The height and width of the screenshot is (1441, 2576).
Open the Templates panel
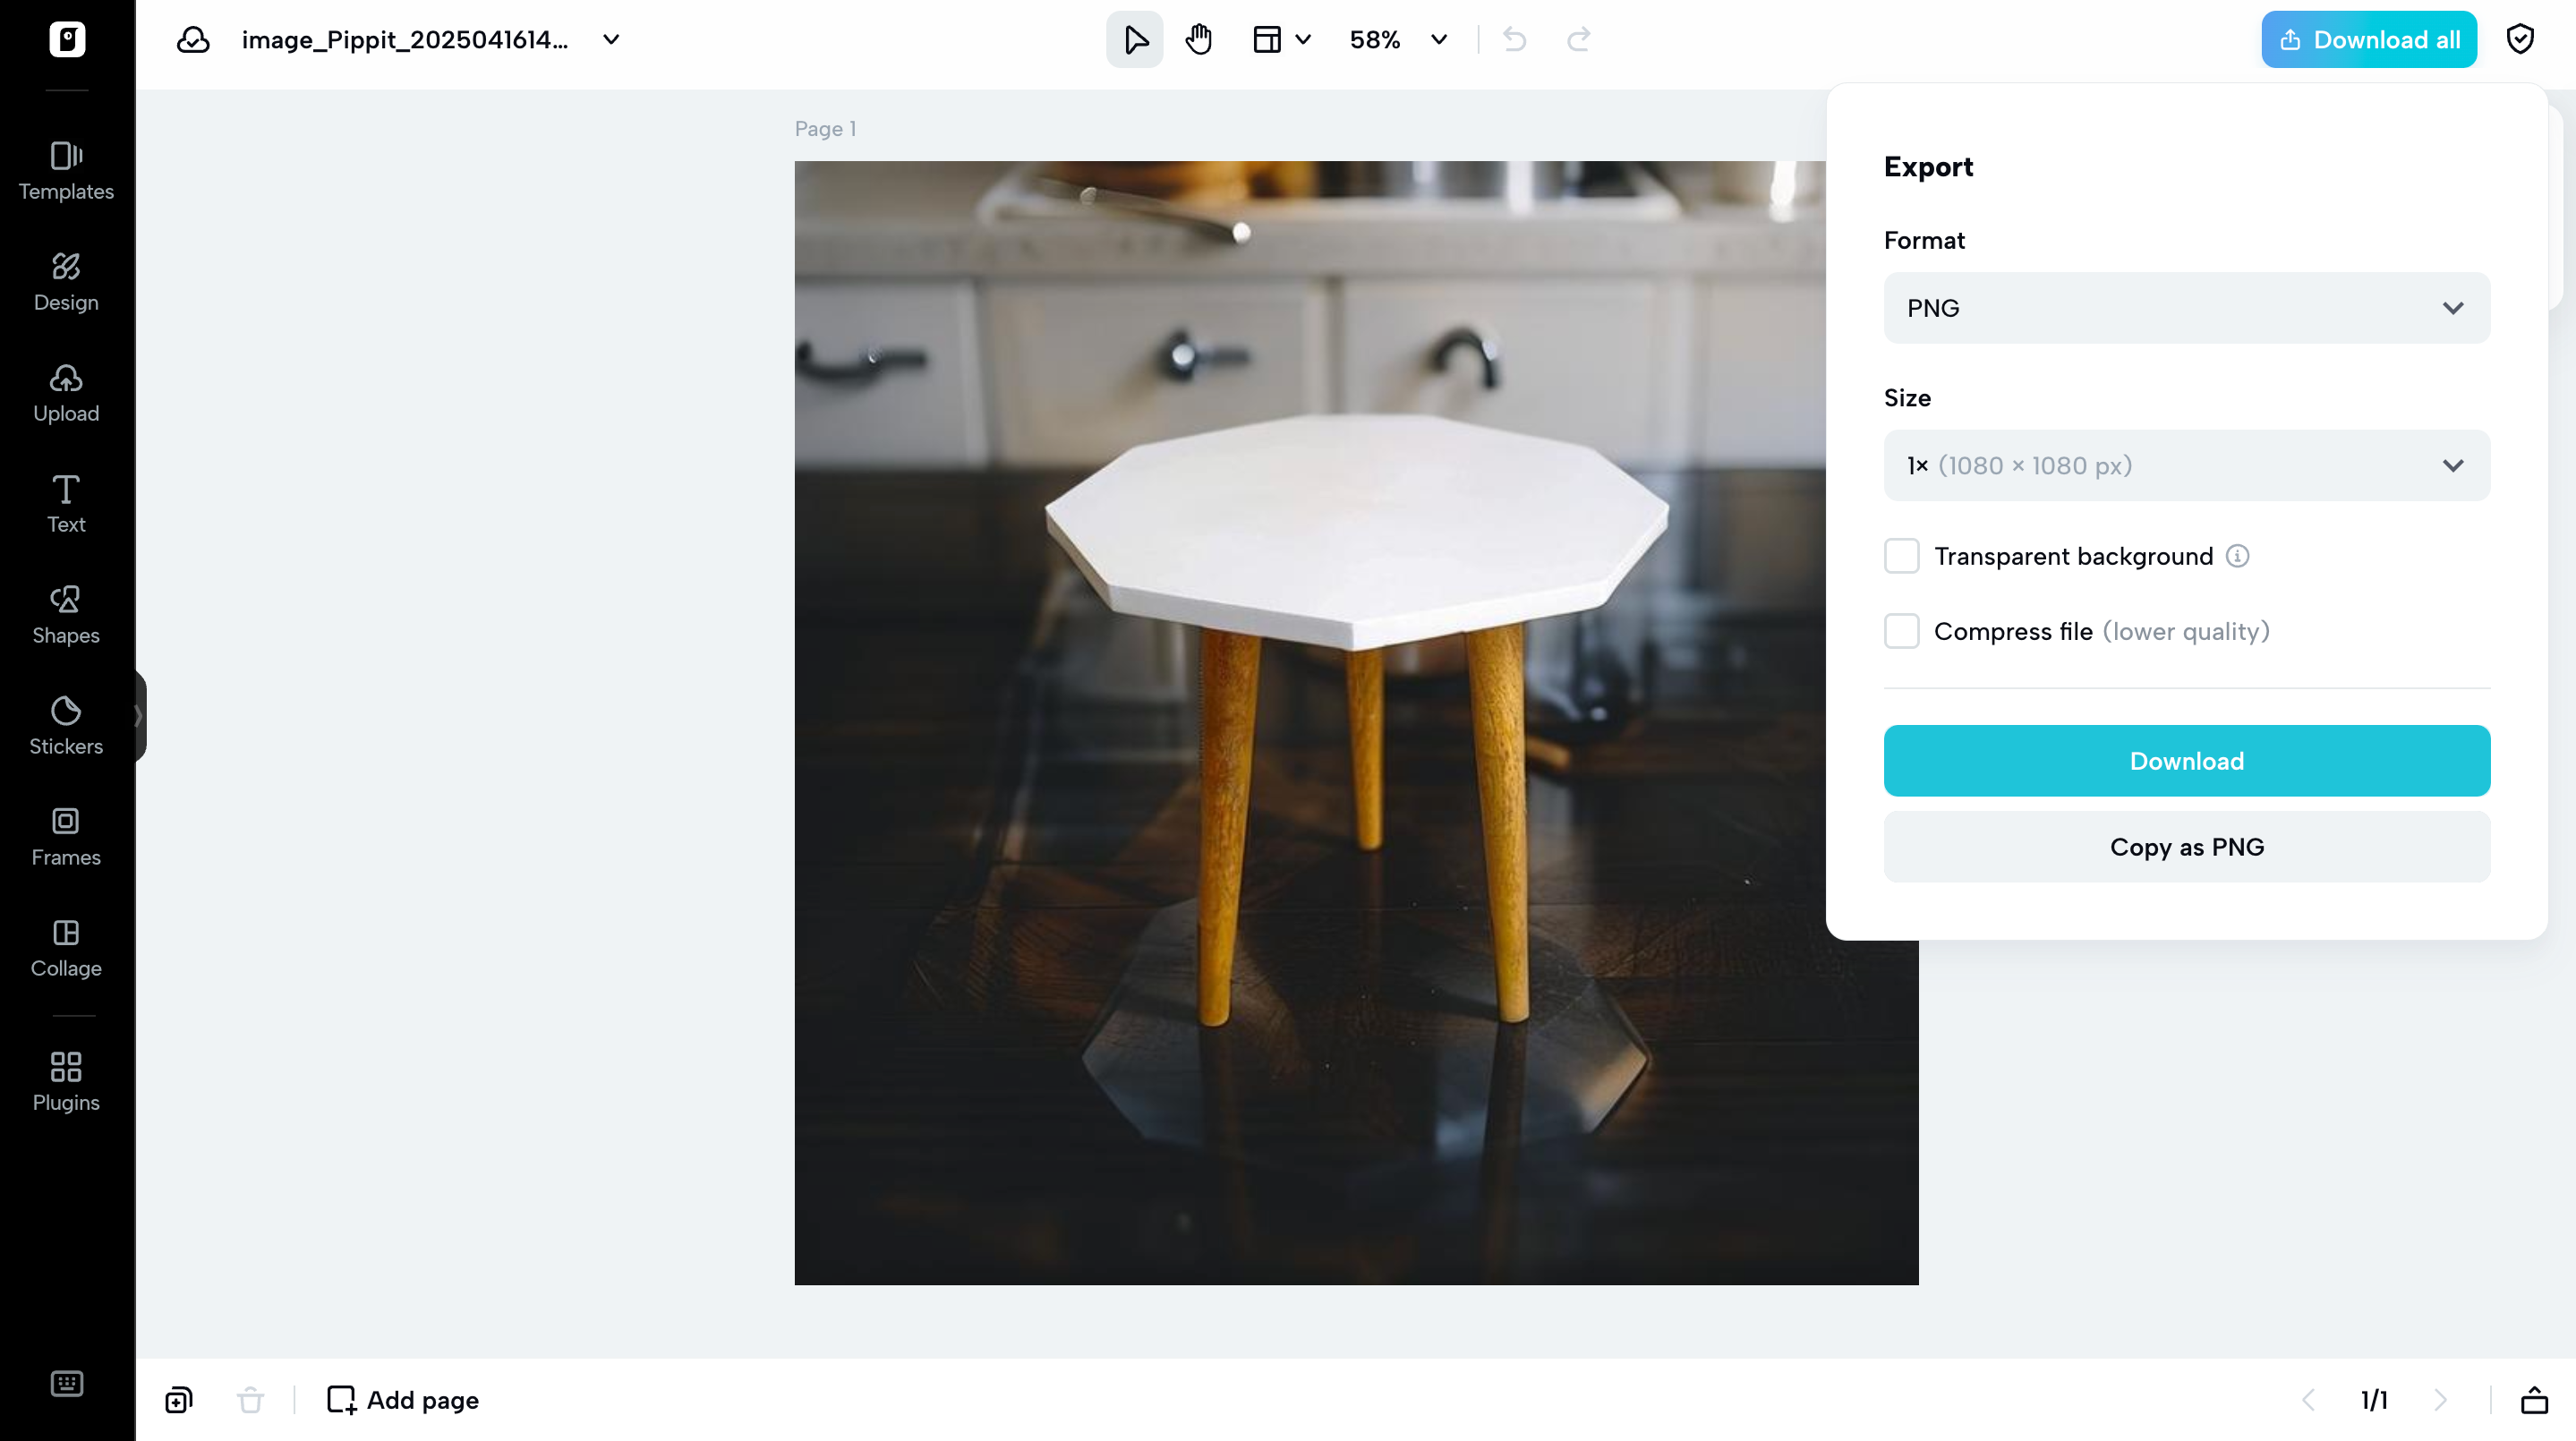[x=66, y=172]
